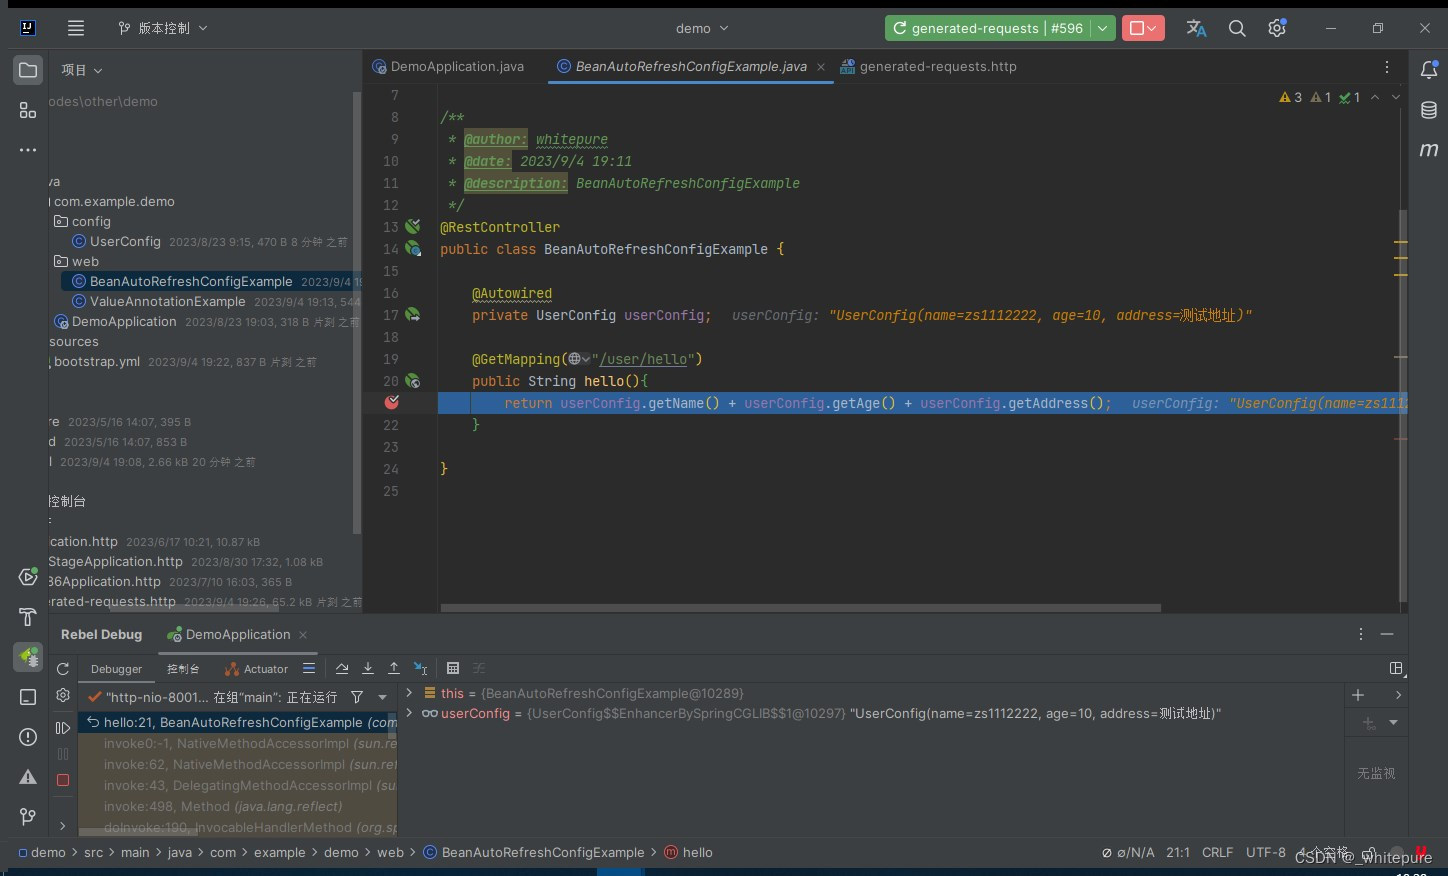Open IDE settings gear icon
This screenshot has width=1448, height=876.
click(1277, 28)
